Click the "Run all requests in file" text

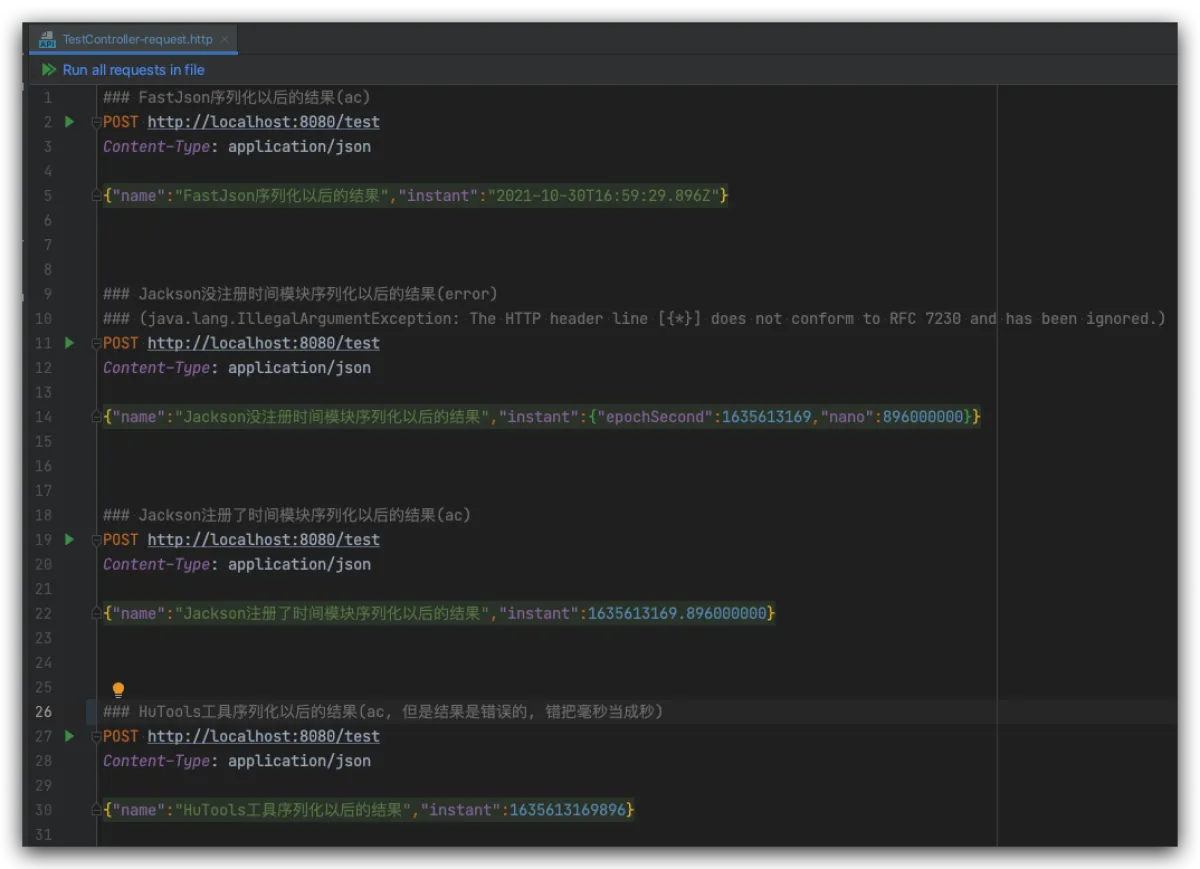(x=133, y=70)
